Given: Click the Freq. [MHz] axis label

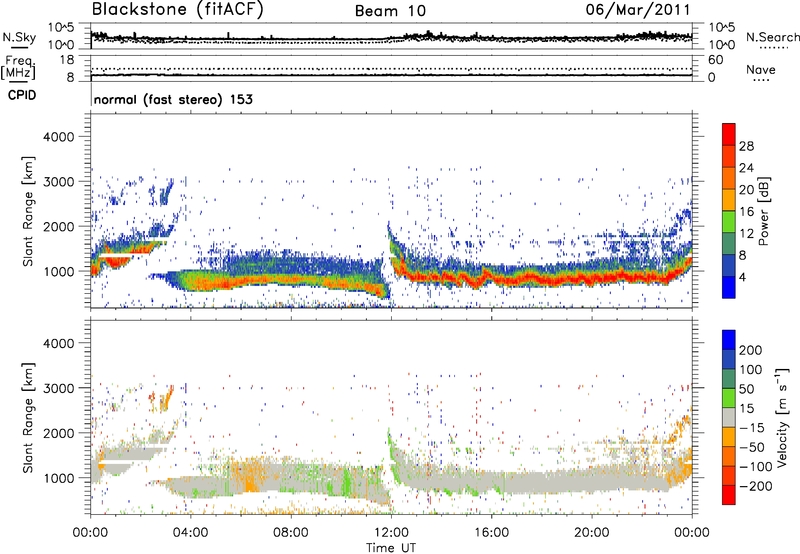Looking at the screenshot, I should (19, 68).
